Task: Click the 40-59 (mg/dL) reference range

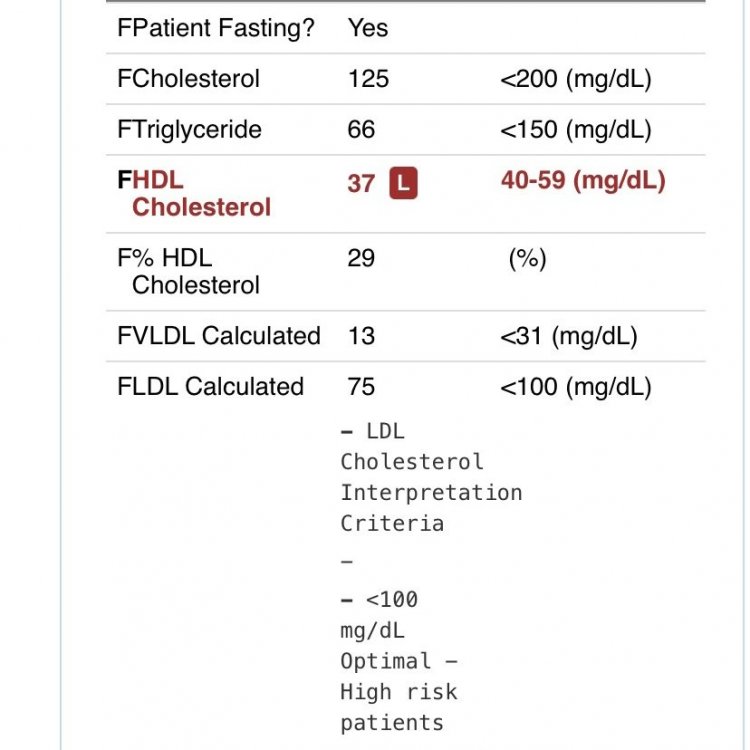Action: tap(582, 180)
